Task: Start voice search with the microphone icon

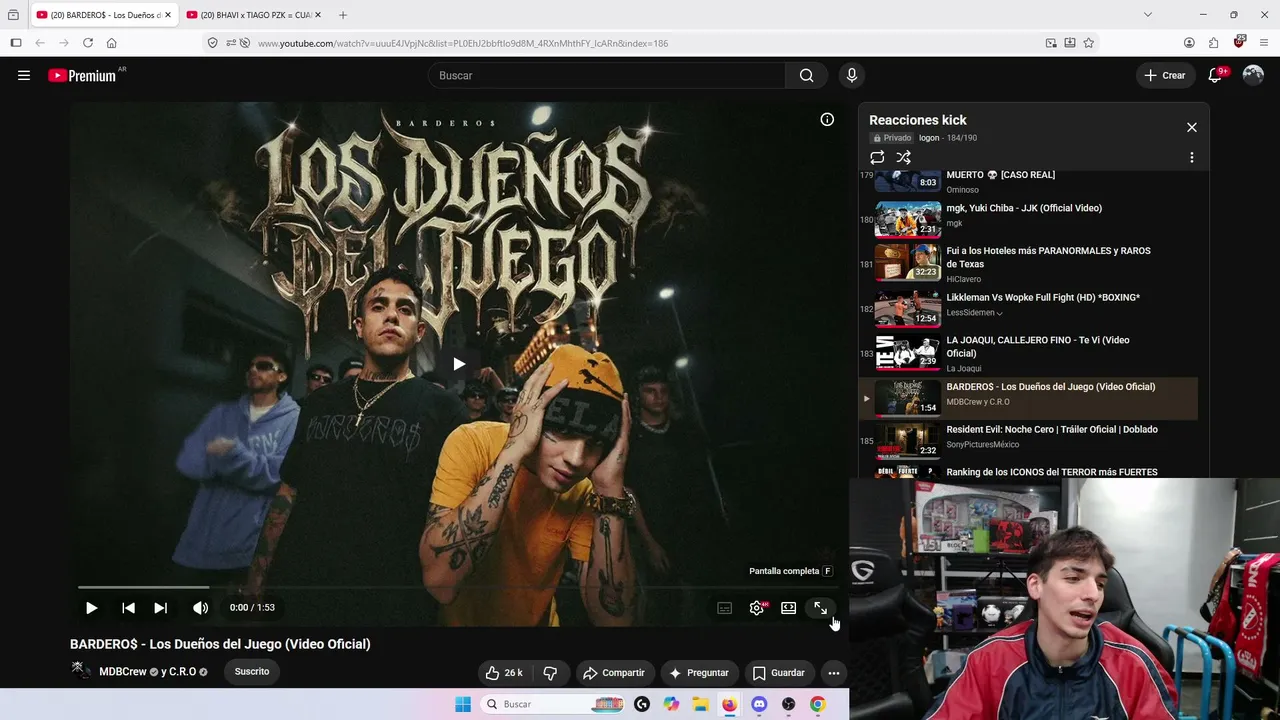Action: click(x=852, y=75)
